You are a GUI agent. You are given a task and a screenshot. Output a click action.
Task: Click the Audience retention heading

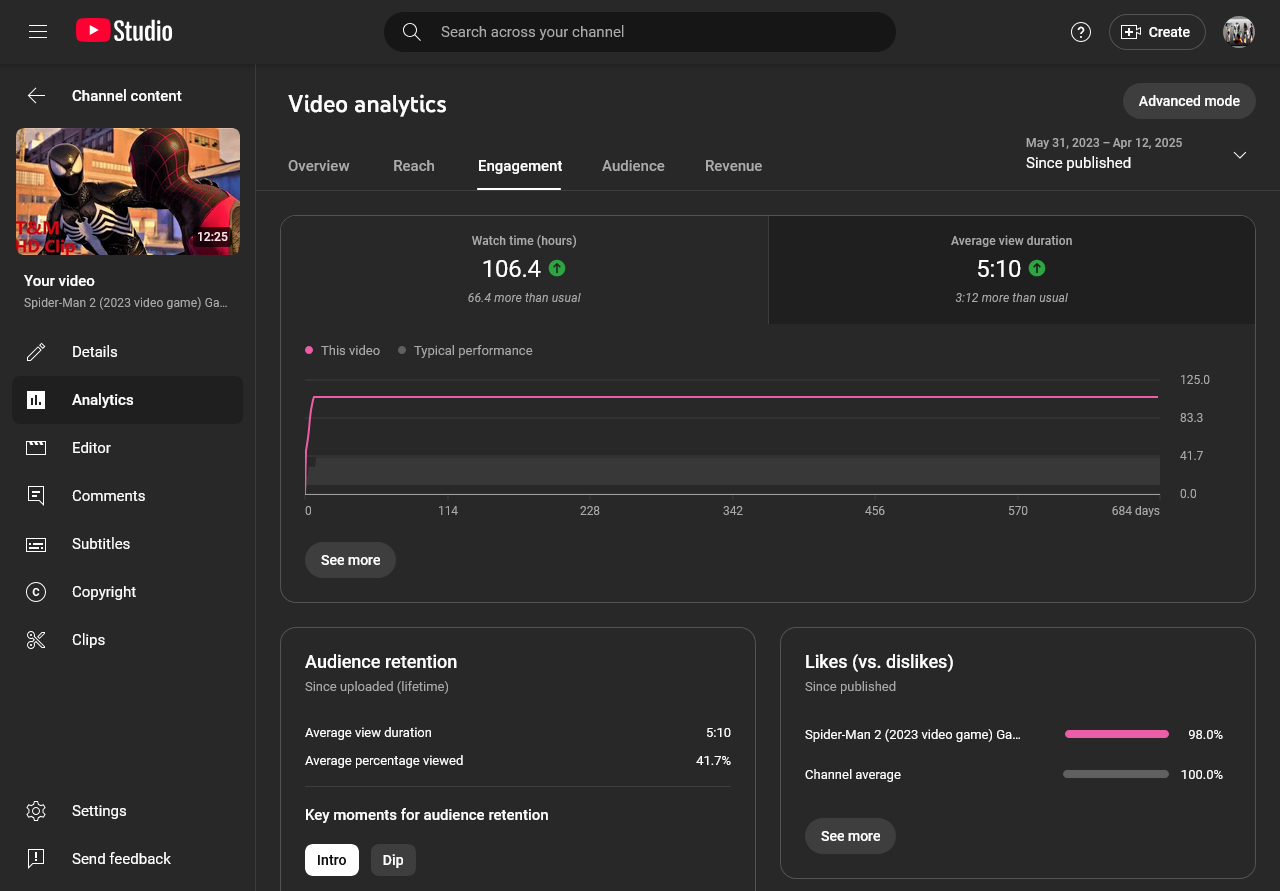tap(381, 662)
